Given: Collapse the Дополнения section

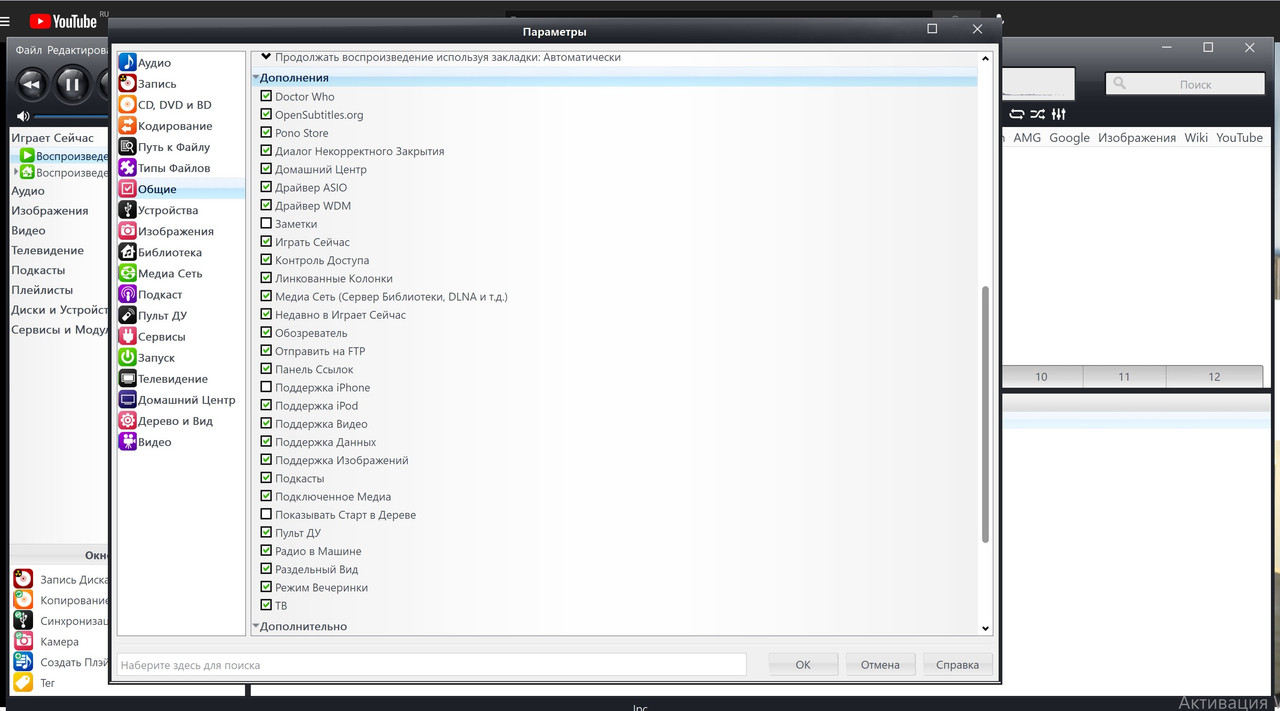Looking at the screenshot, I should [x=256, y=78].
